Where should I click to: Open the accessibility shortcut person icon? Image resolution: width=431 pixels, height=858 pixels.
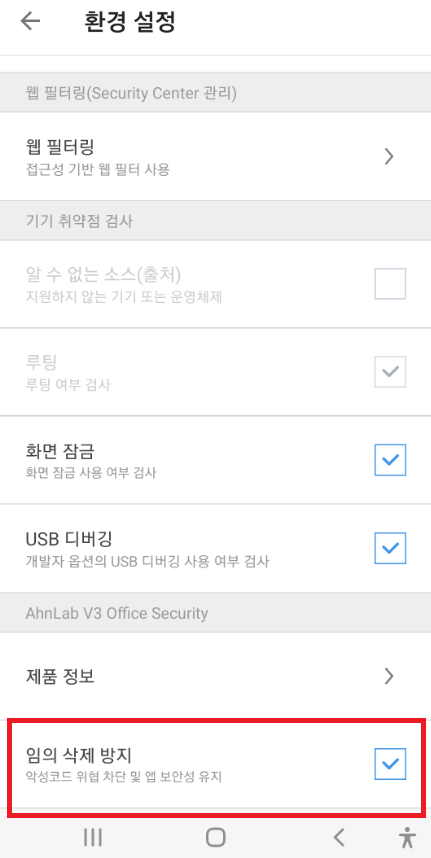click(x=407, y=837)
